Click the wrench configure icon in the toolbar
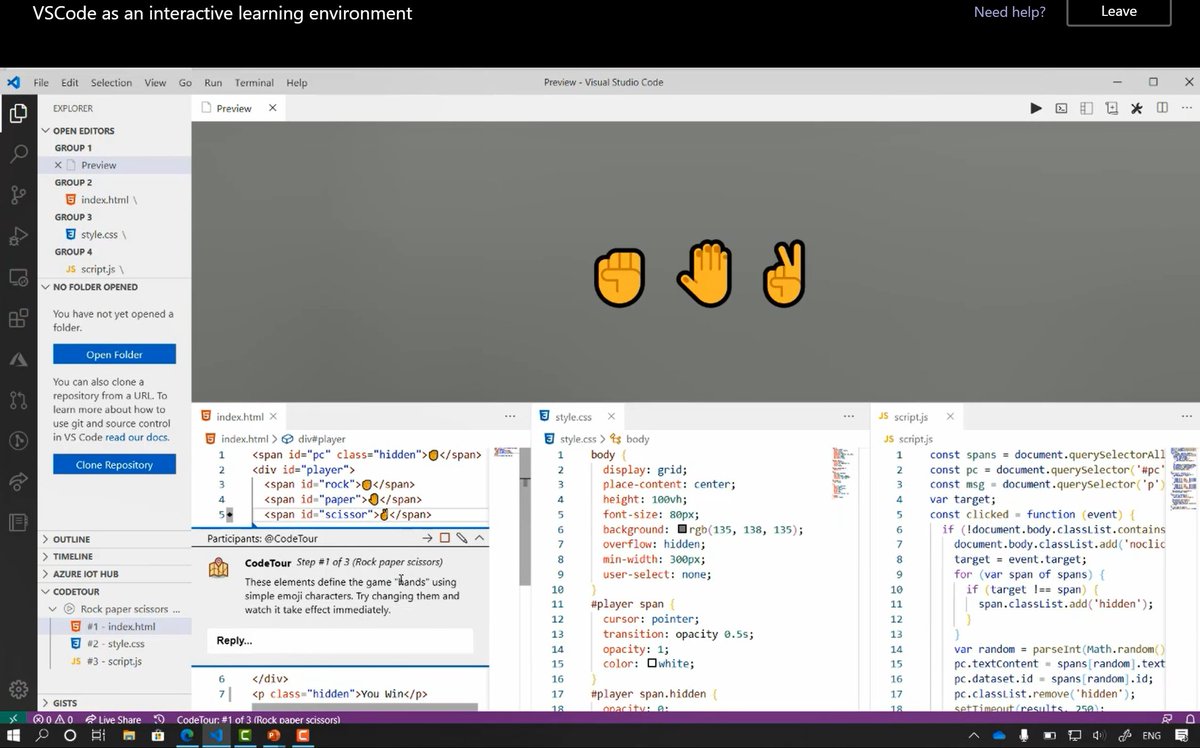This screenshot has width=1200, height=748. tap(1136, 108)
